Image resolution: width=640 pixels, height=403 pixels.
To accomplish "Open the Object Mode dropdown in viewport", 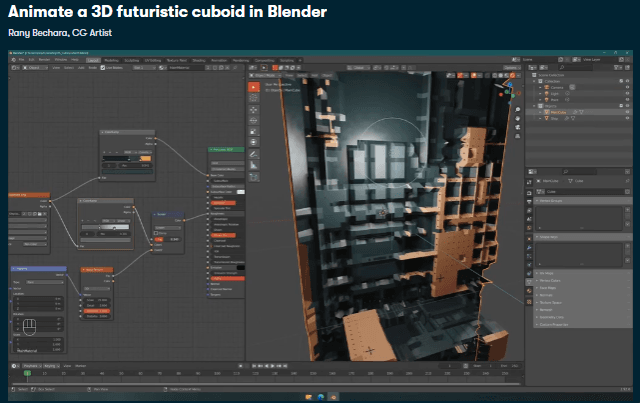I will click(267, 76).
